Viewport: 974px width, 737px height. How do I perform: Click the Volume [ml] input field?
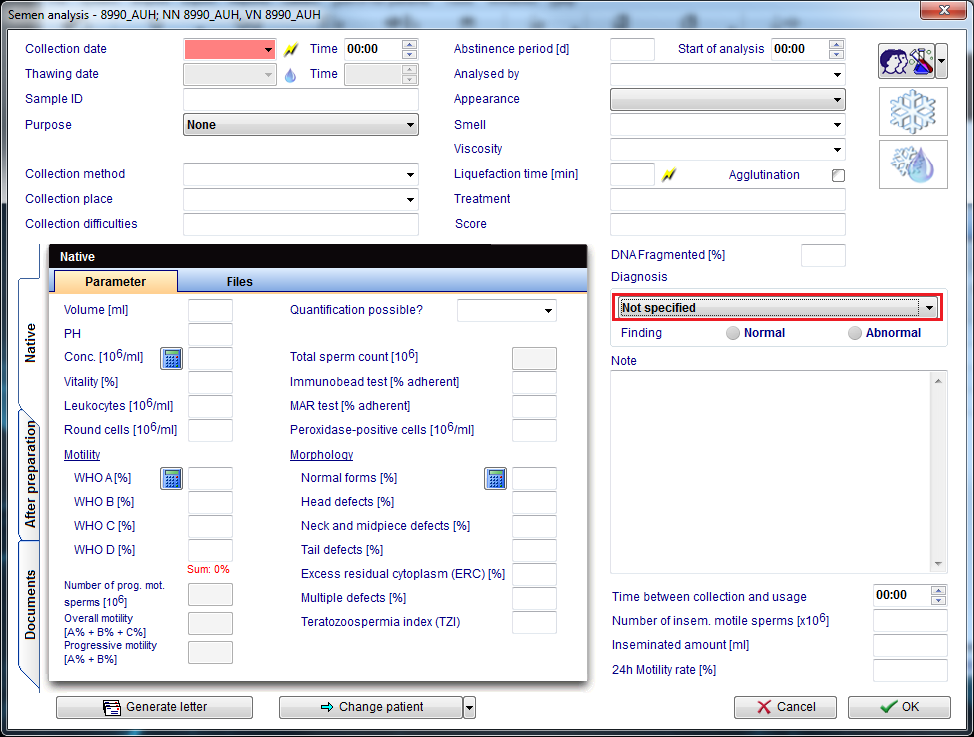pyautogui.click(x=210, y=311)
